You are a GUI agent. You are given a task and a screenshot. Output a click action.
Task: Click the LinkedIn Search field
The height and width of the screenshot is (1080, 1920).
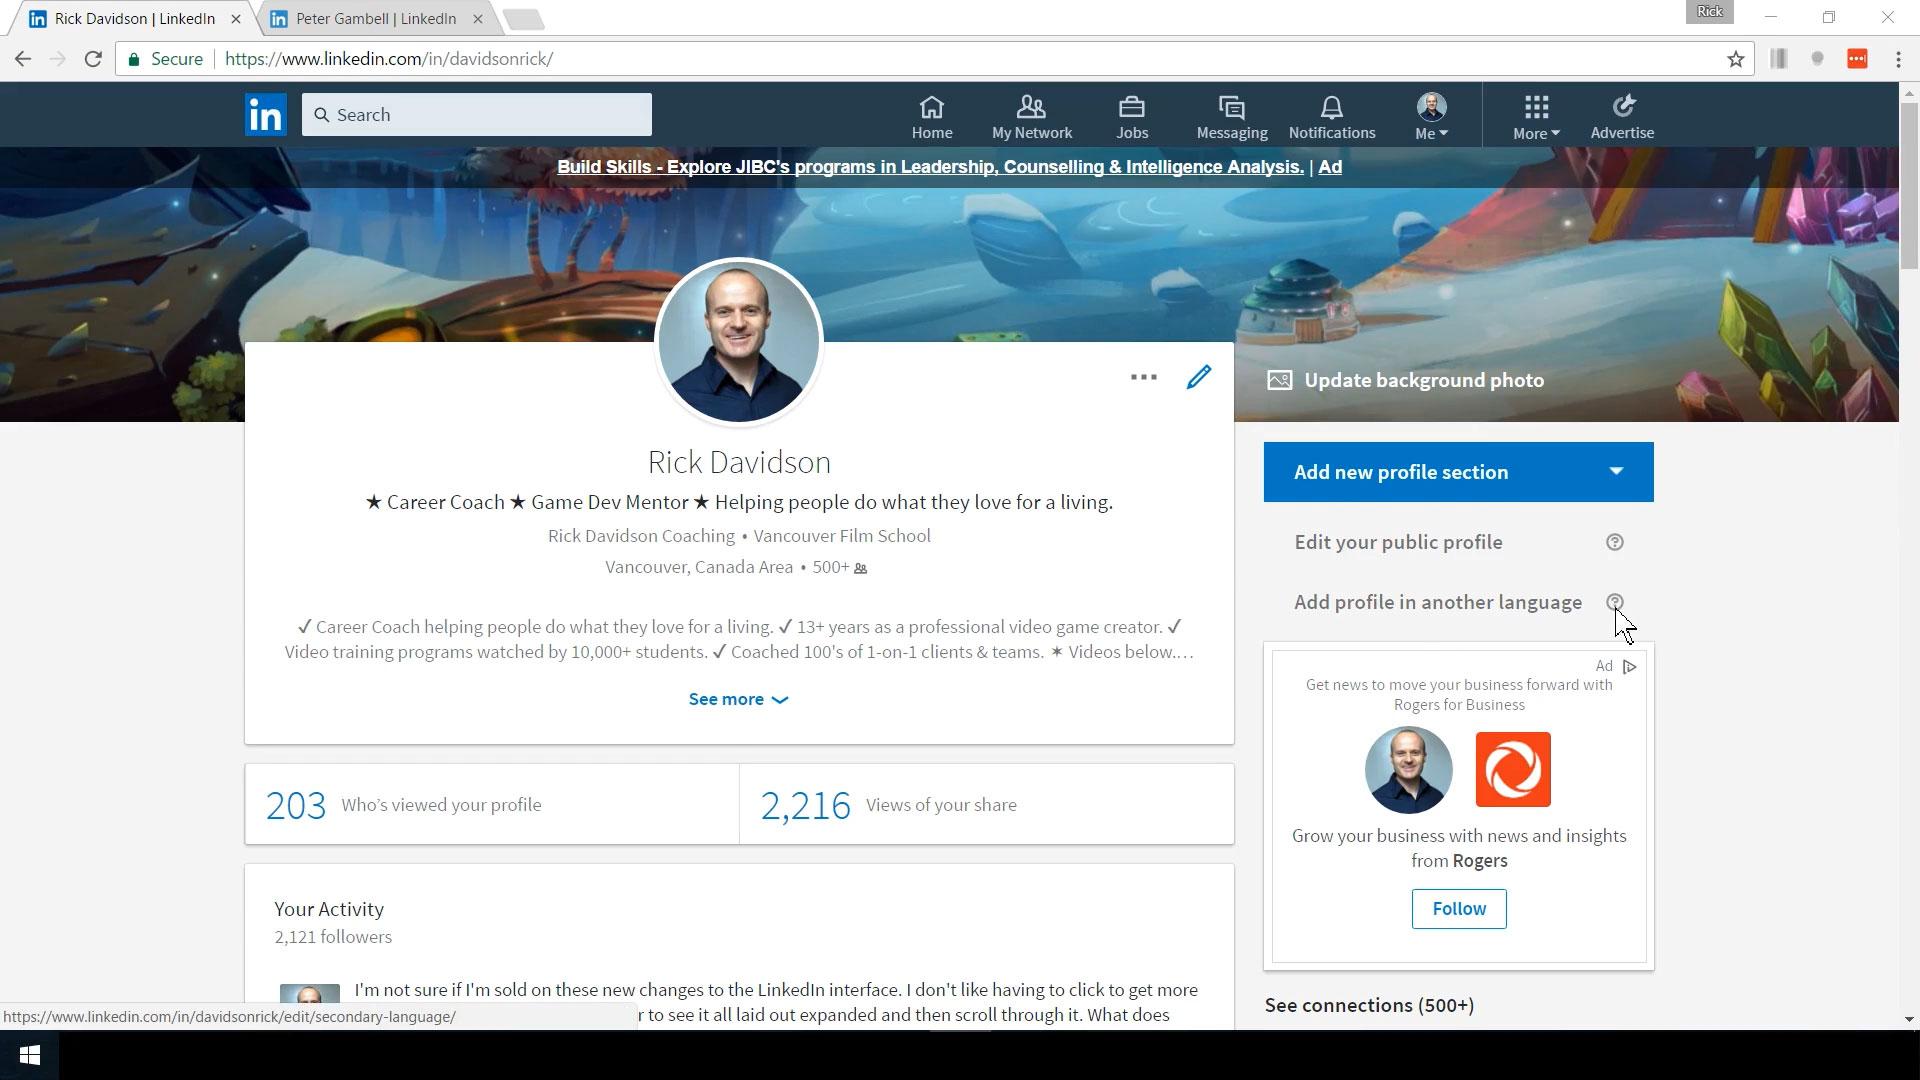tap(477, 115)
